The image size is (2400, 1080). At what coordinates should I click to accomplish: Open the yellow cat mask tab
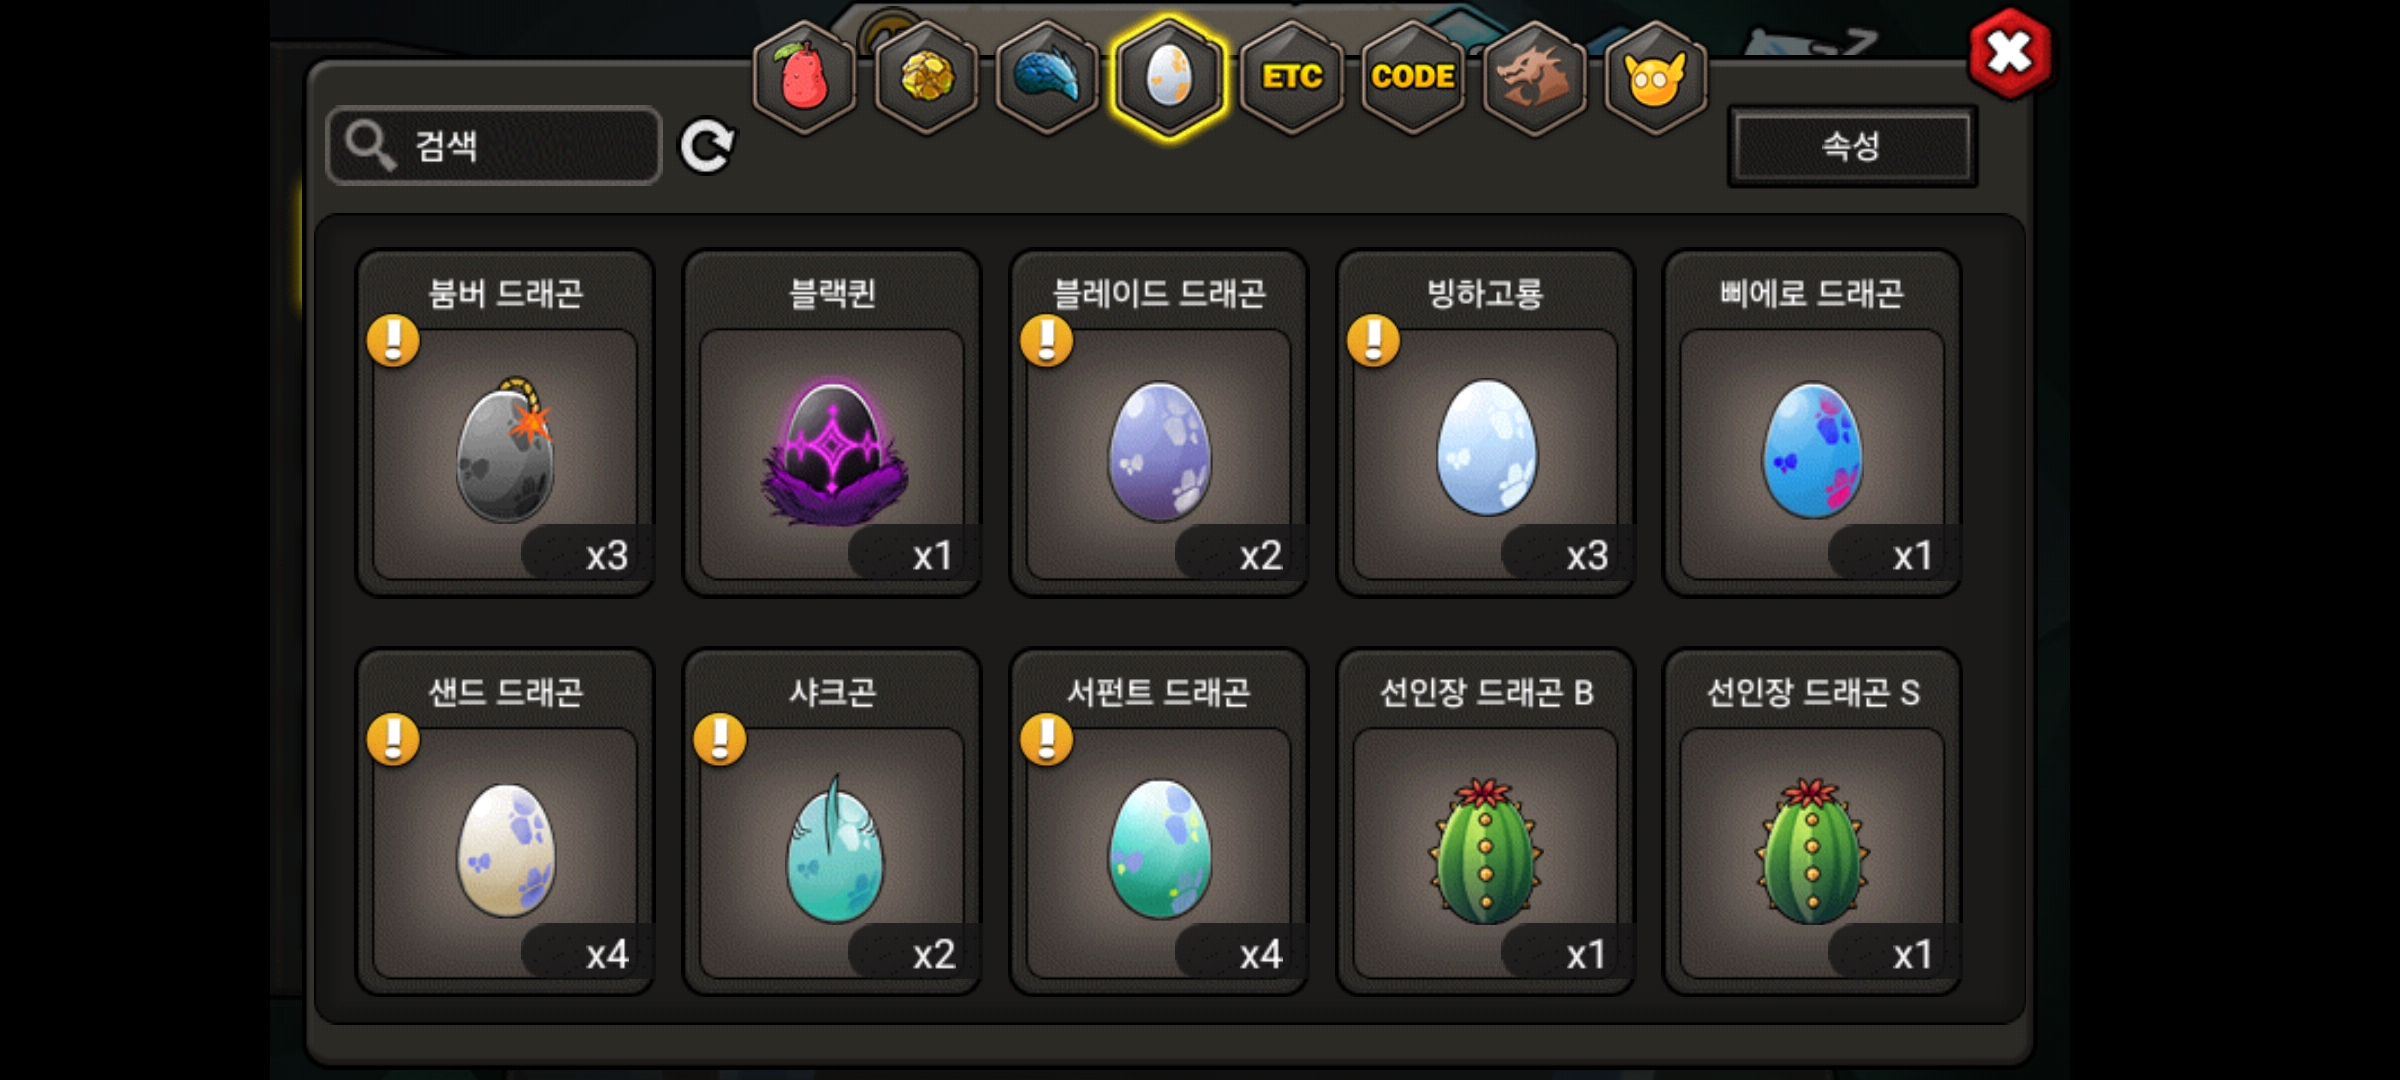click(x=1655, y=78)
